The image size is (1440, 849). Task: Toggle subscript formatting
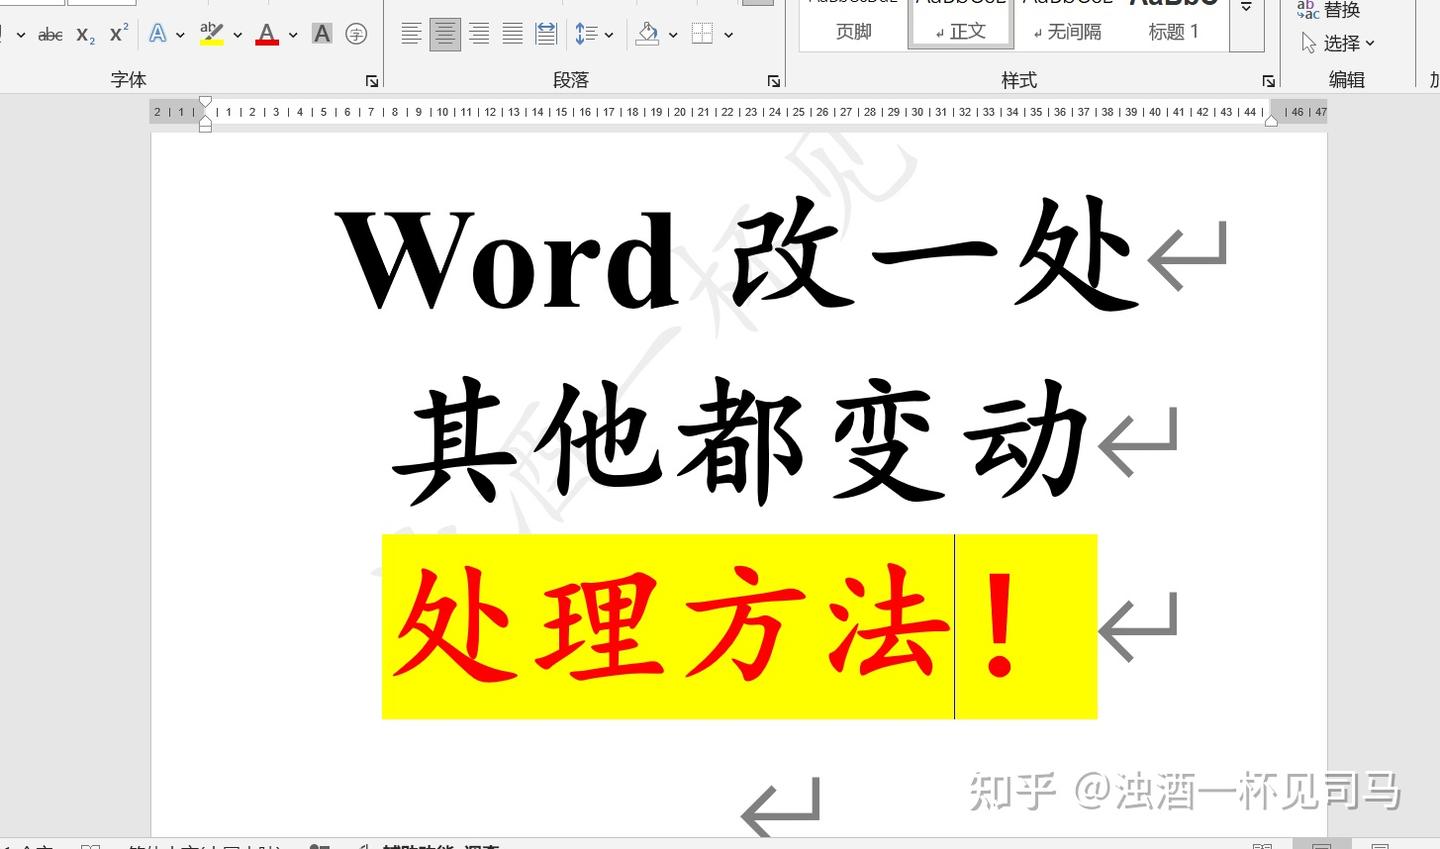click(x=86, y=35)
